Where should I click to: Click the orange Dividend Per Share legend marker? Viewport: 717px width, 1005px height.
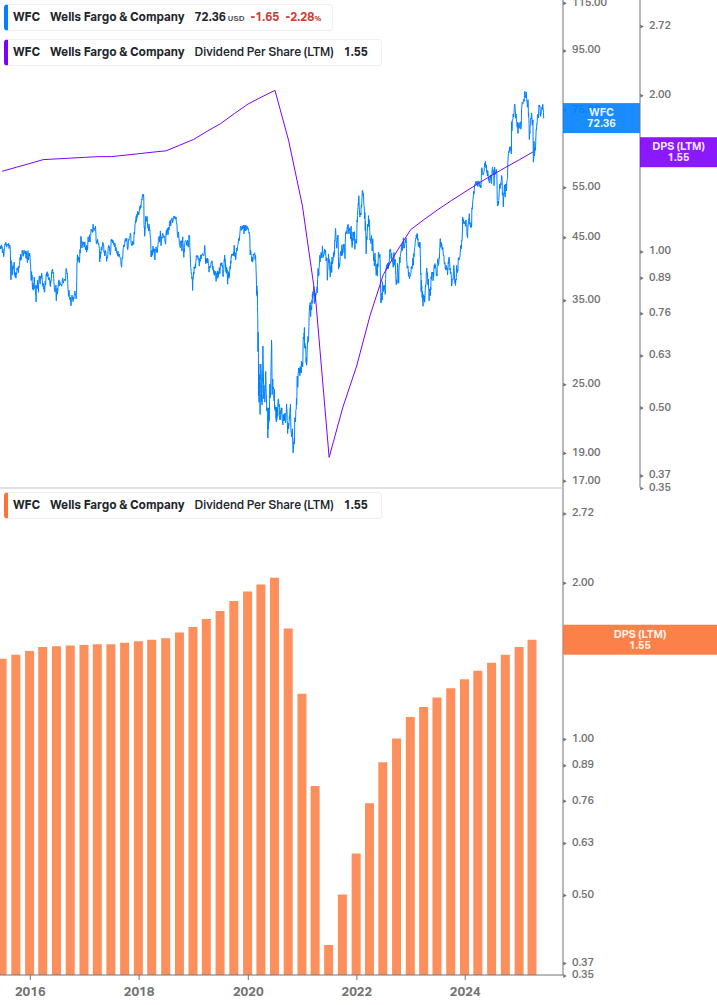tap(6, 505)
